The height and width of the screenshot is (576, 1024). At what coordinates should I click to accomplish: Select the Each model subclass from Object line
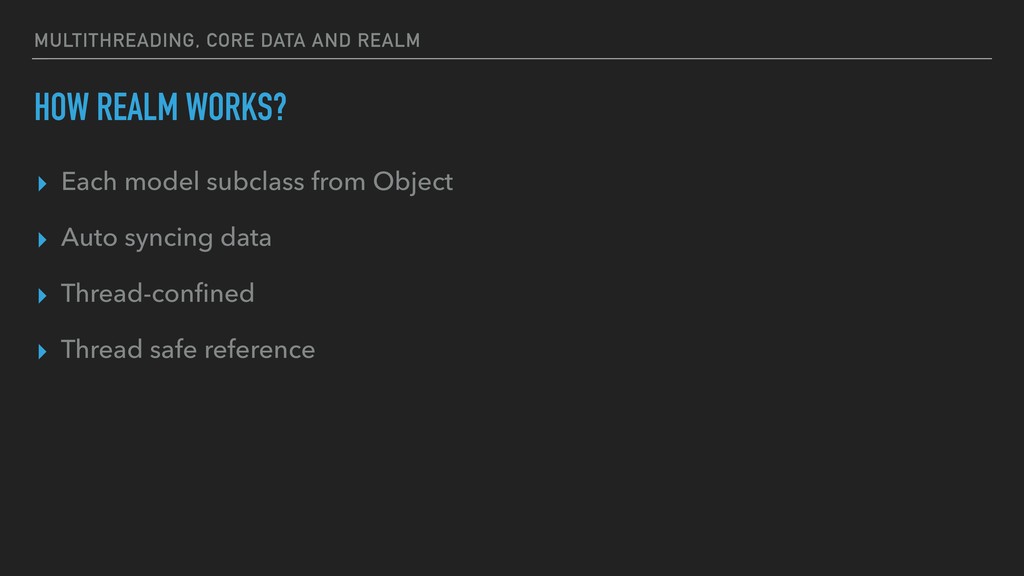(x=257, y=182)
